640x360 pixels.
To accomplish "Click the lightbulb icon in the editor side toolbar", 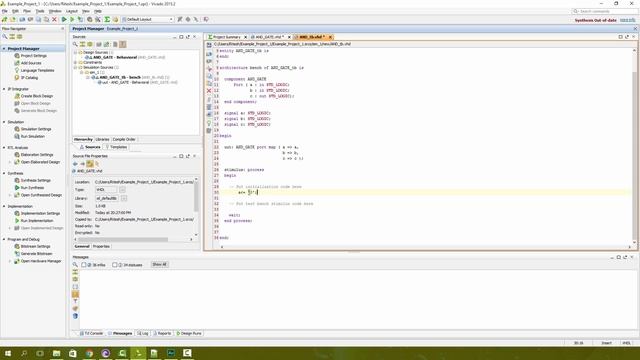I will 209,123.
